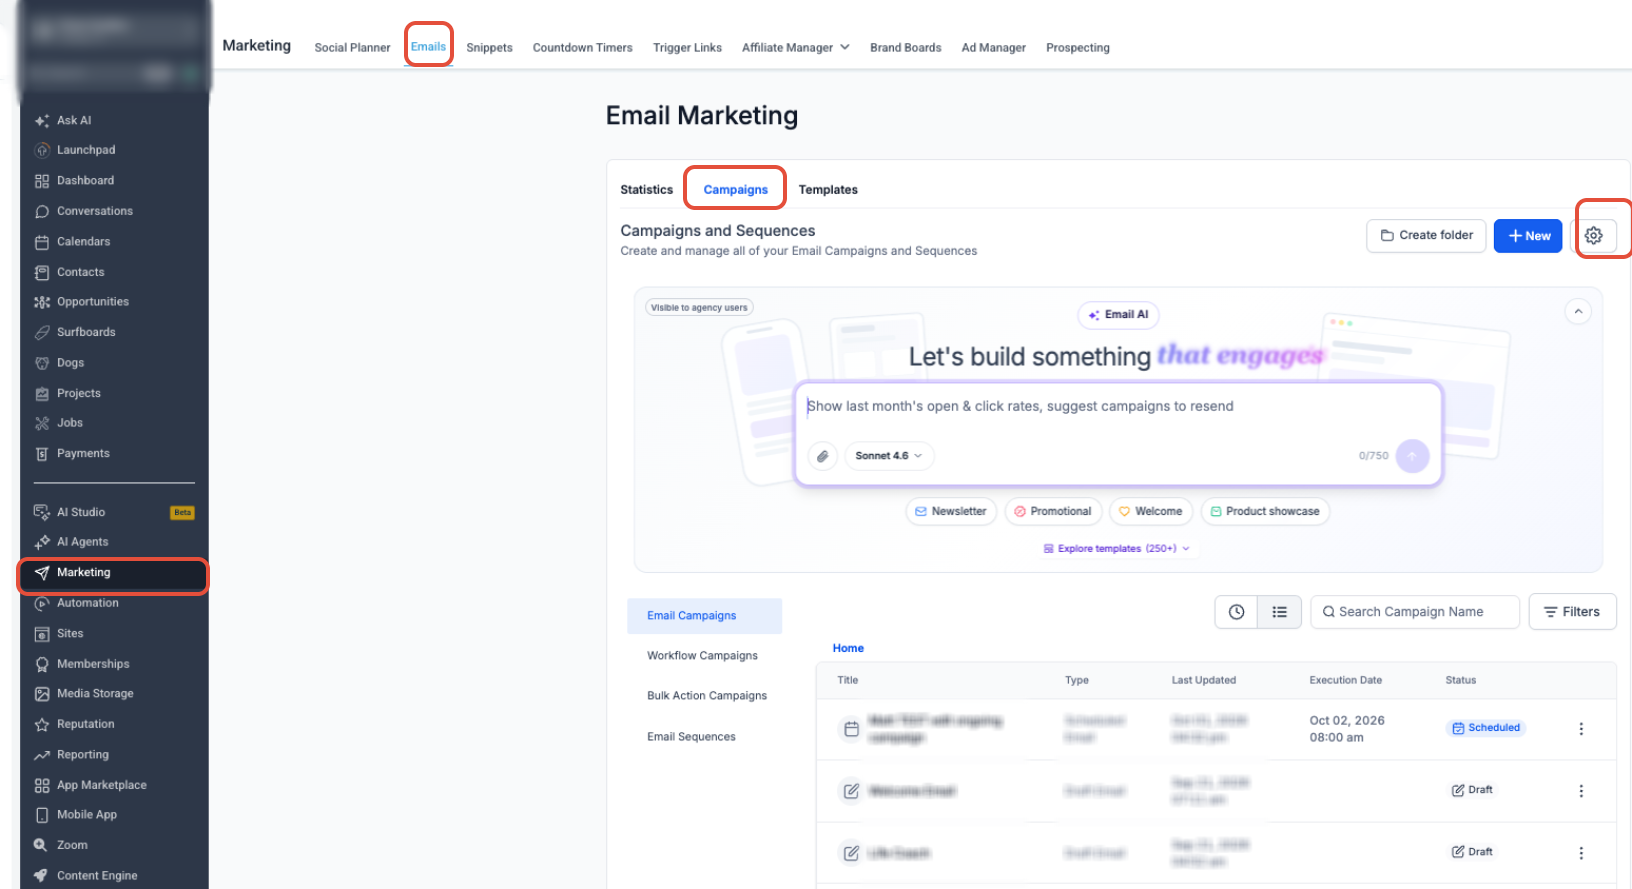This screenshot has height=889, width=1632.
Task: Collapse the Email AI panel
Action: 1578,311
